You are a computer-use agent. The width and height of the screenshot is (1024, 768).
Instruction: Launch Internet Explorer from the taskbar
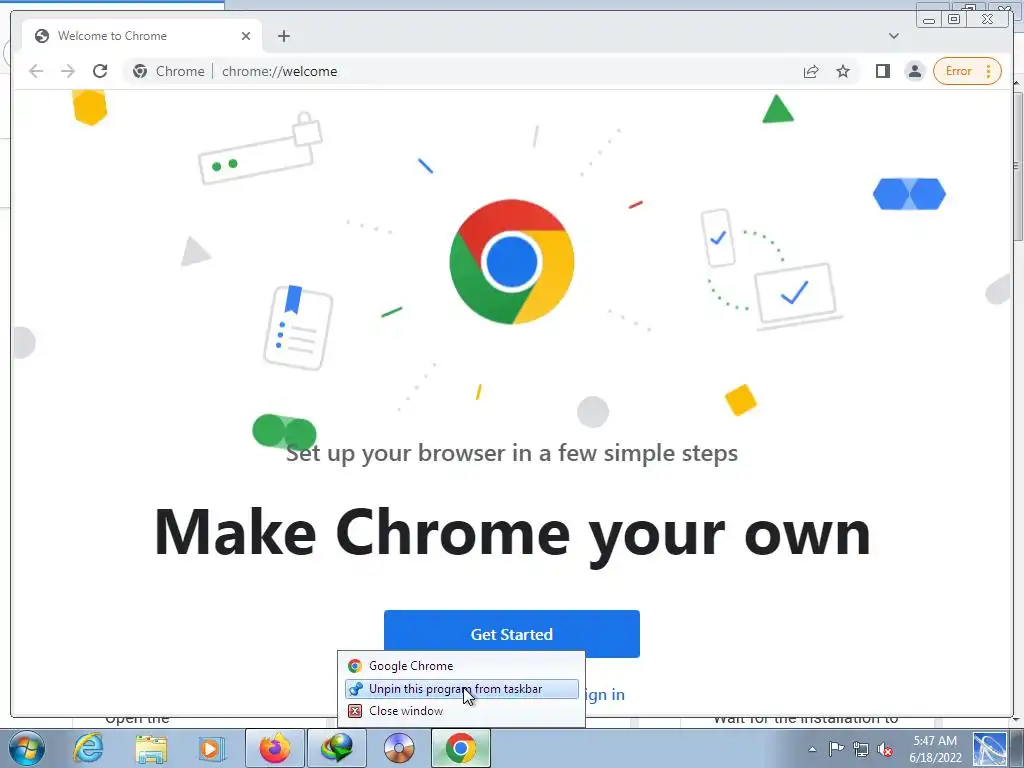coord(88,748)
